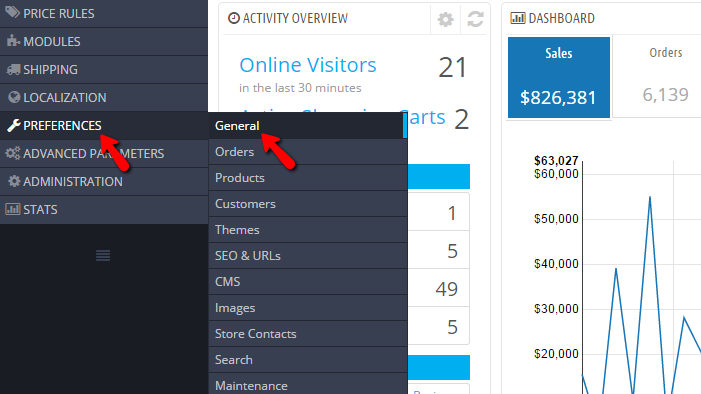701x394 pixels.
Task: Select General in Preferences submenu
Action: point(308,126)
